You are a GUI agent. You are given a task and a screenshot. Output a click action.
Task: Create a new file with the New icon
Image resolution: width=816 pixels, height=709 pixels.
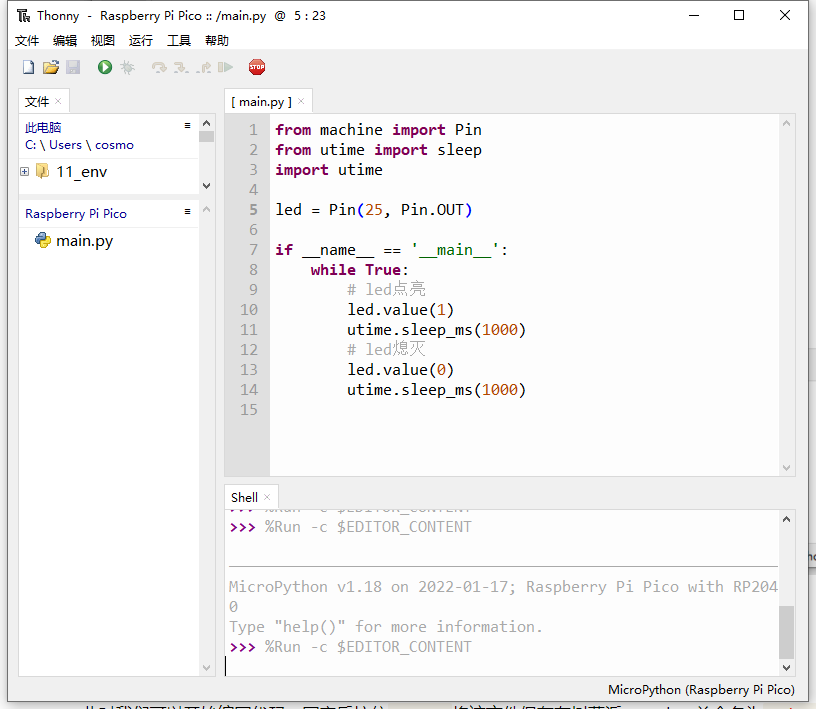point(29,67)
